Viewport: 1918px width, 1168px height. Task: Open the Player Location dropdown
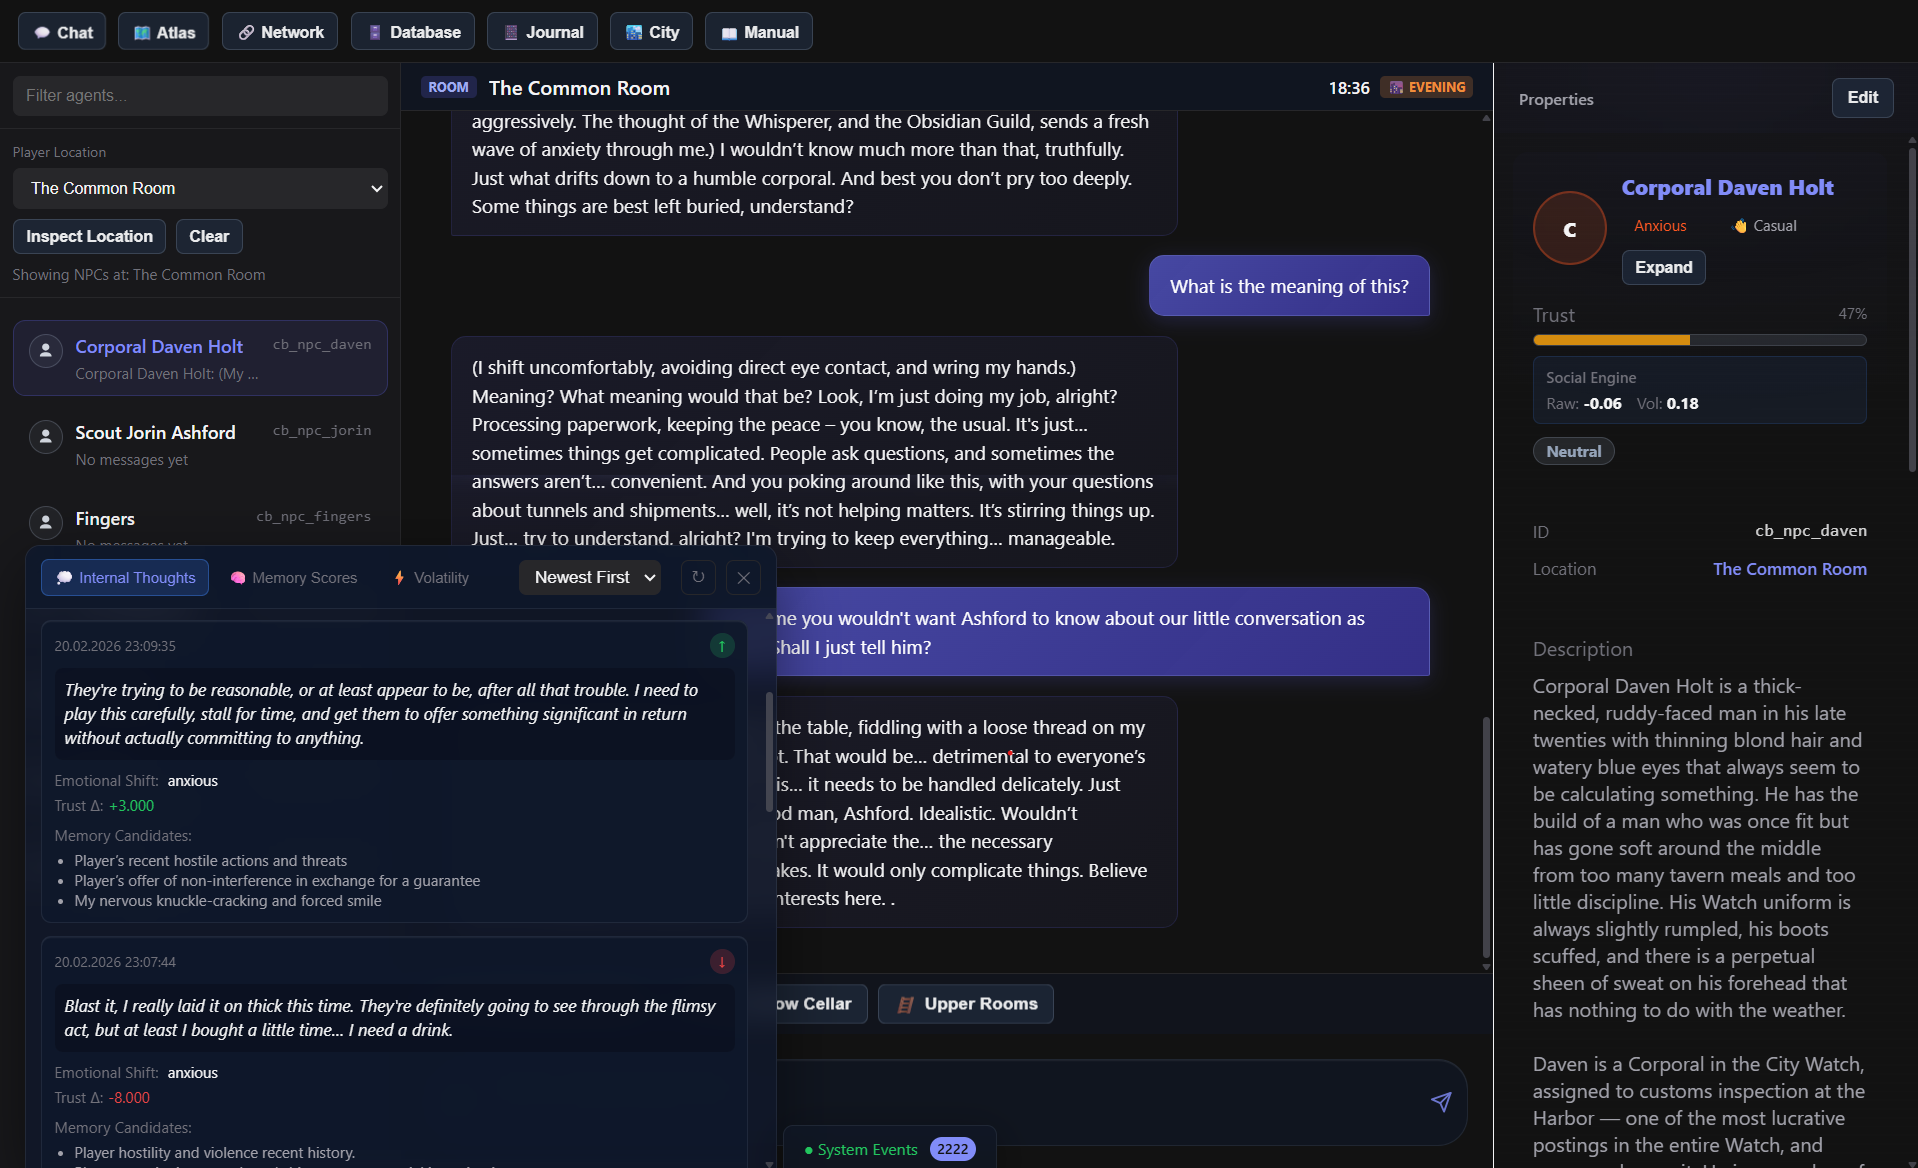click(x=200, y=188)
